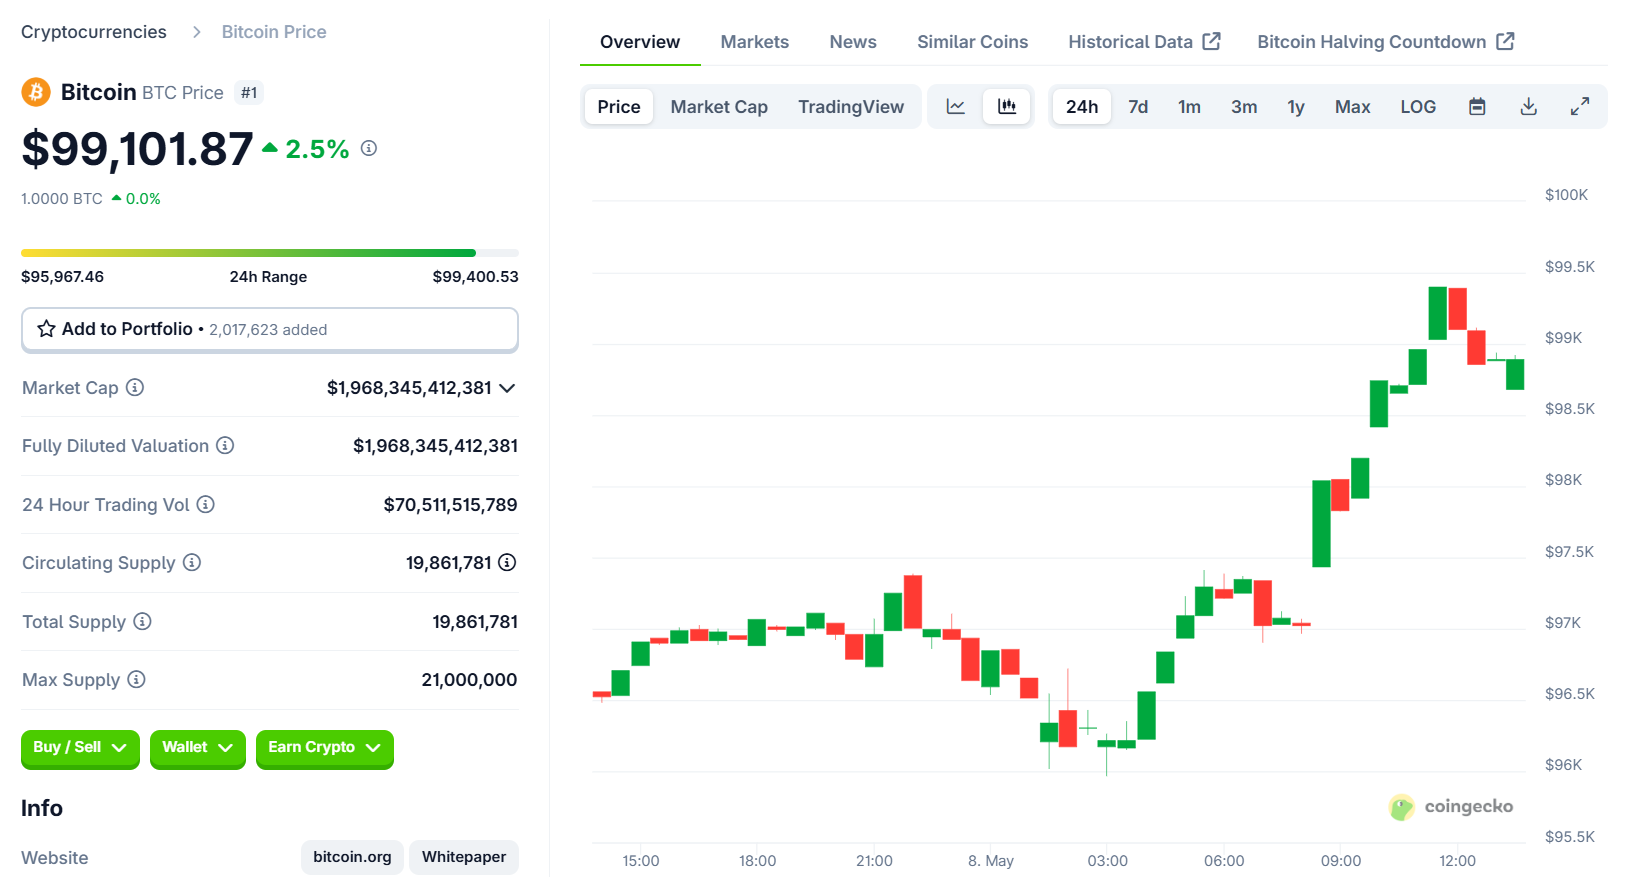The height and width of the screenshot is (877, 1633).
Task: Open the price percentage info icon
Action: [369, 148]
